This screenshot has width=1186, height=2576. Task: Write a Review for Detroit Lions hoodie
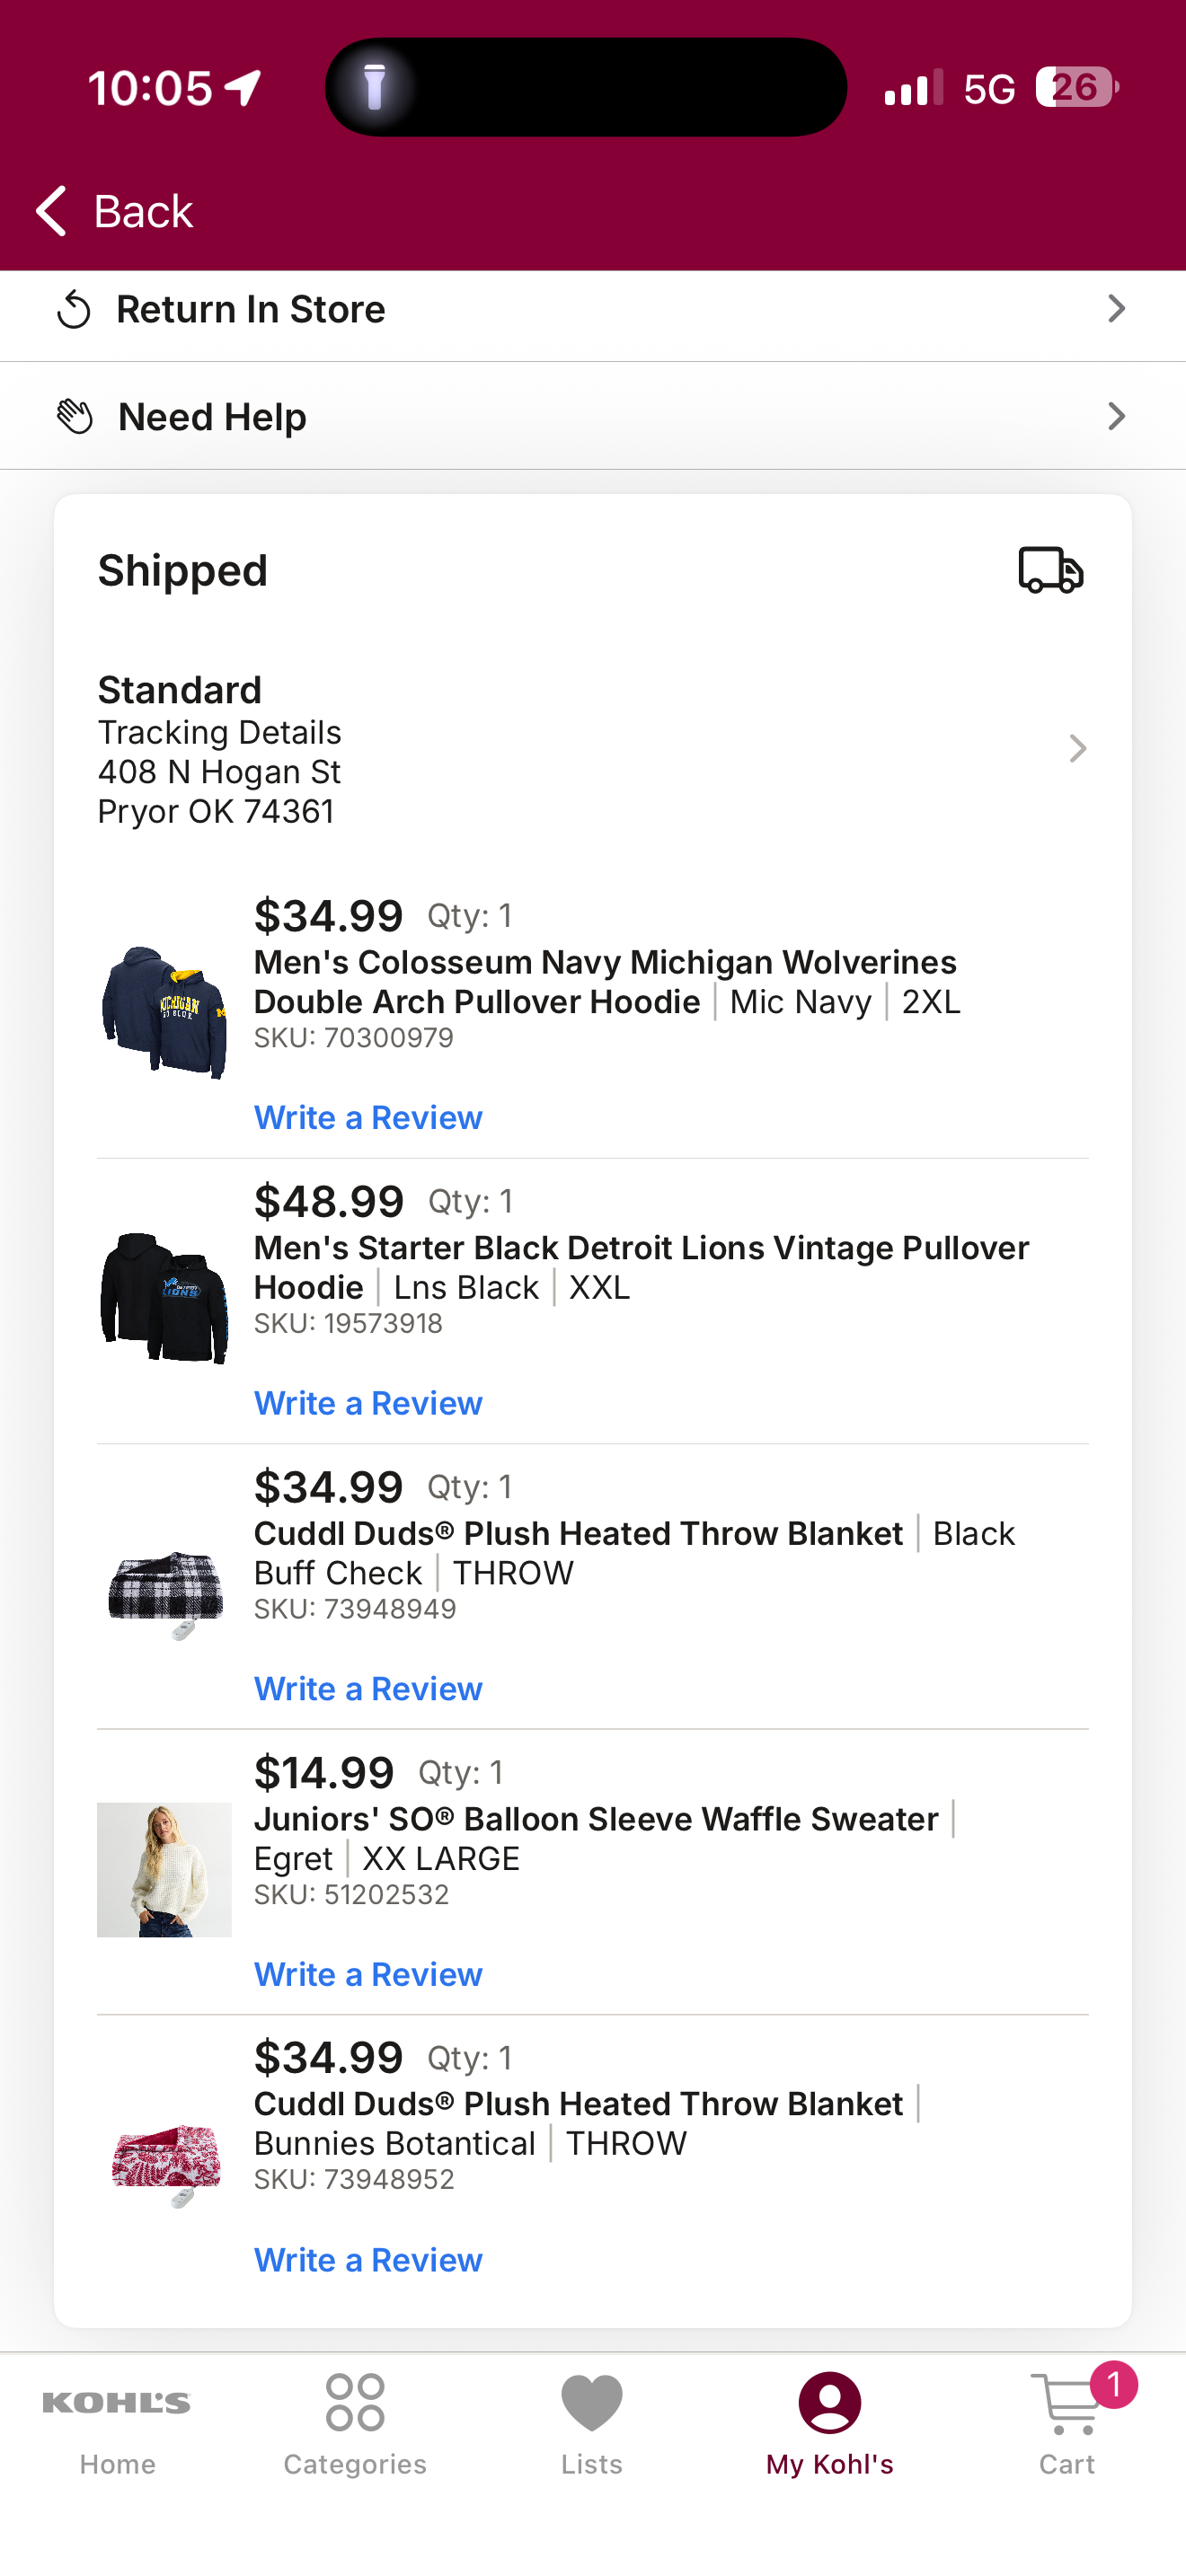pyautogui.click(x=368, y=1403)
